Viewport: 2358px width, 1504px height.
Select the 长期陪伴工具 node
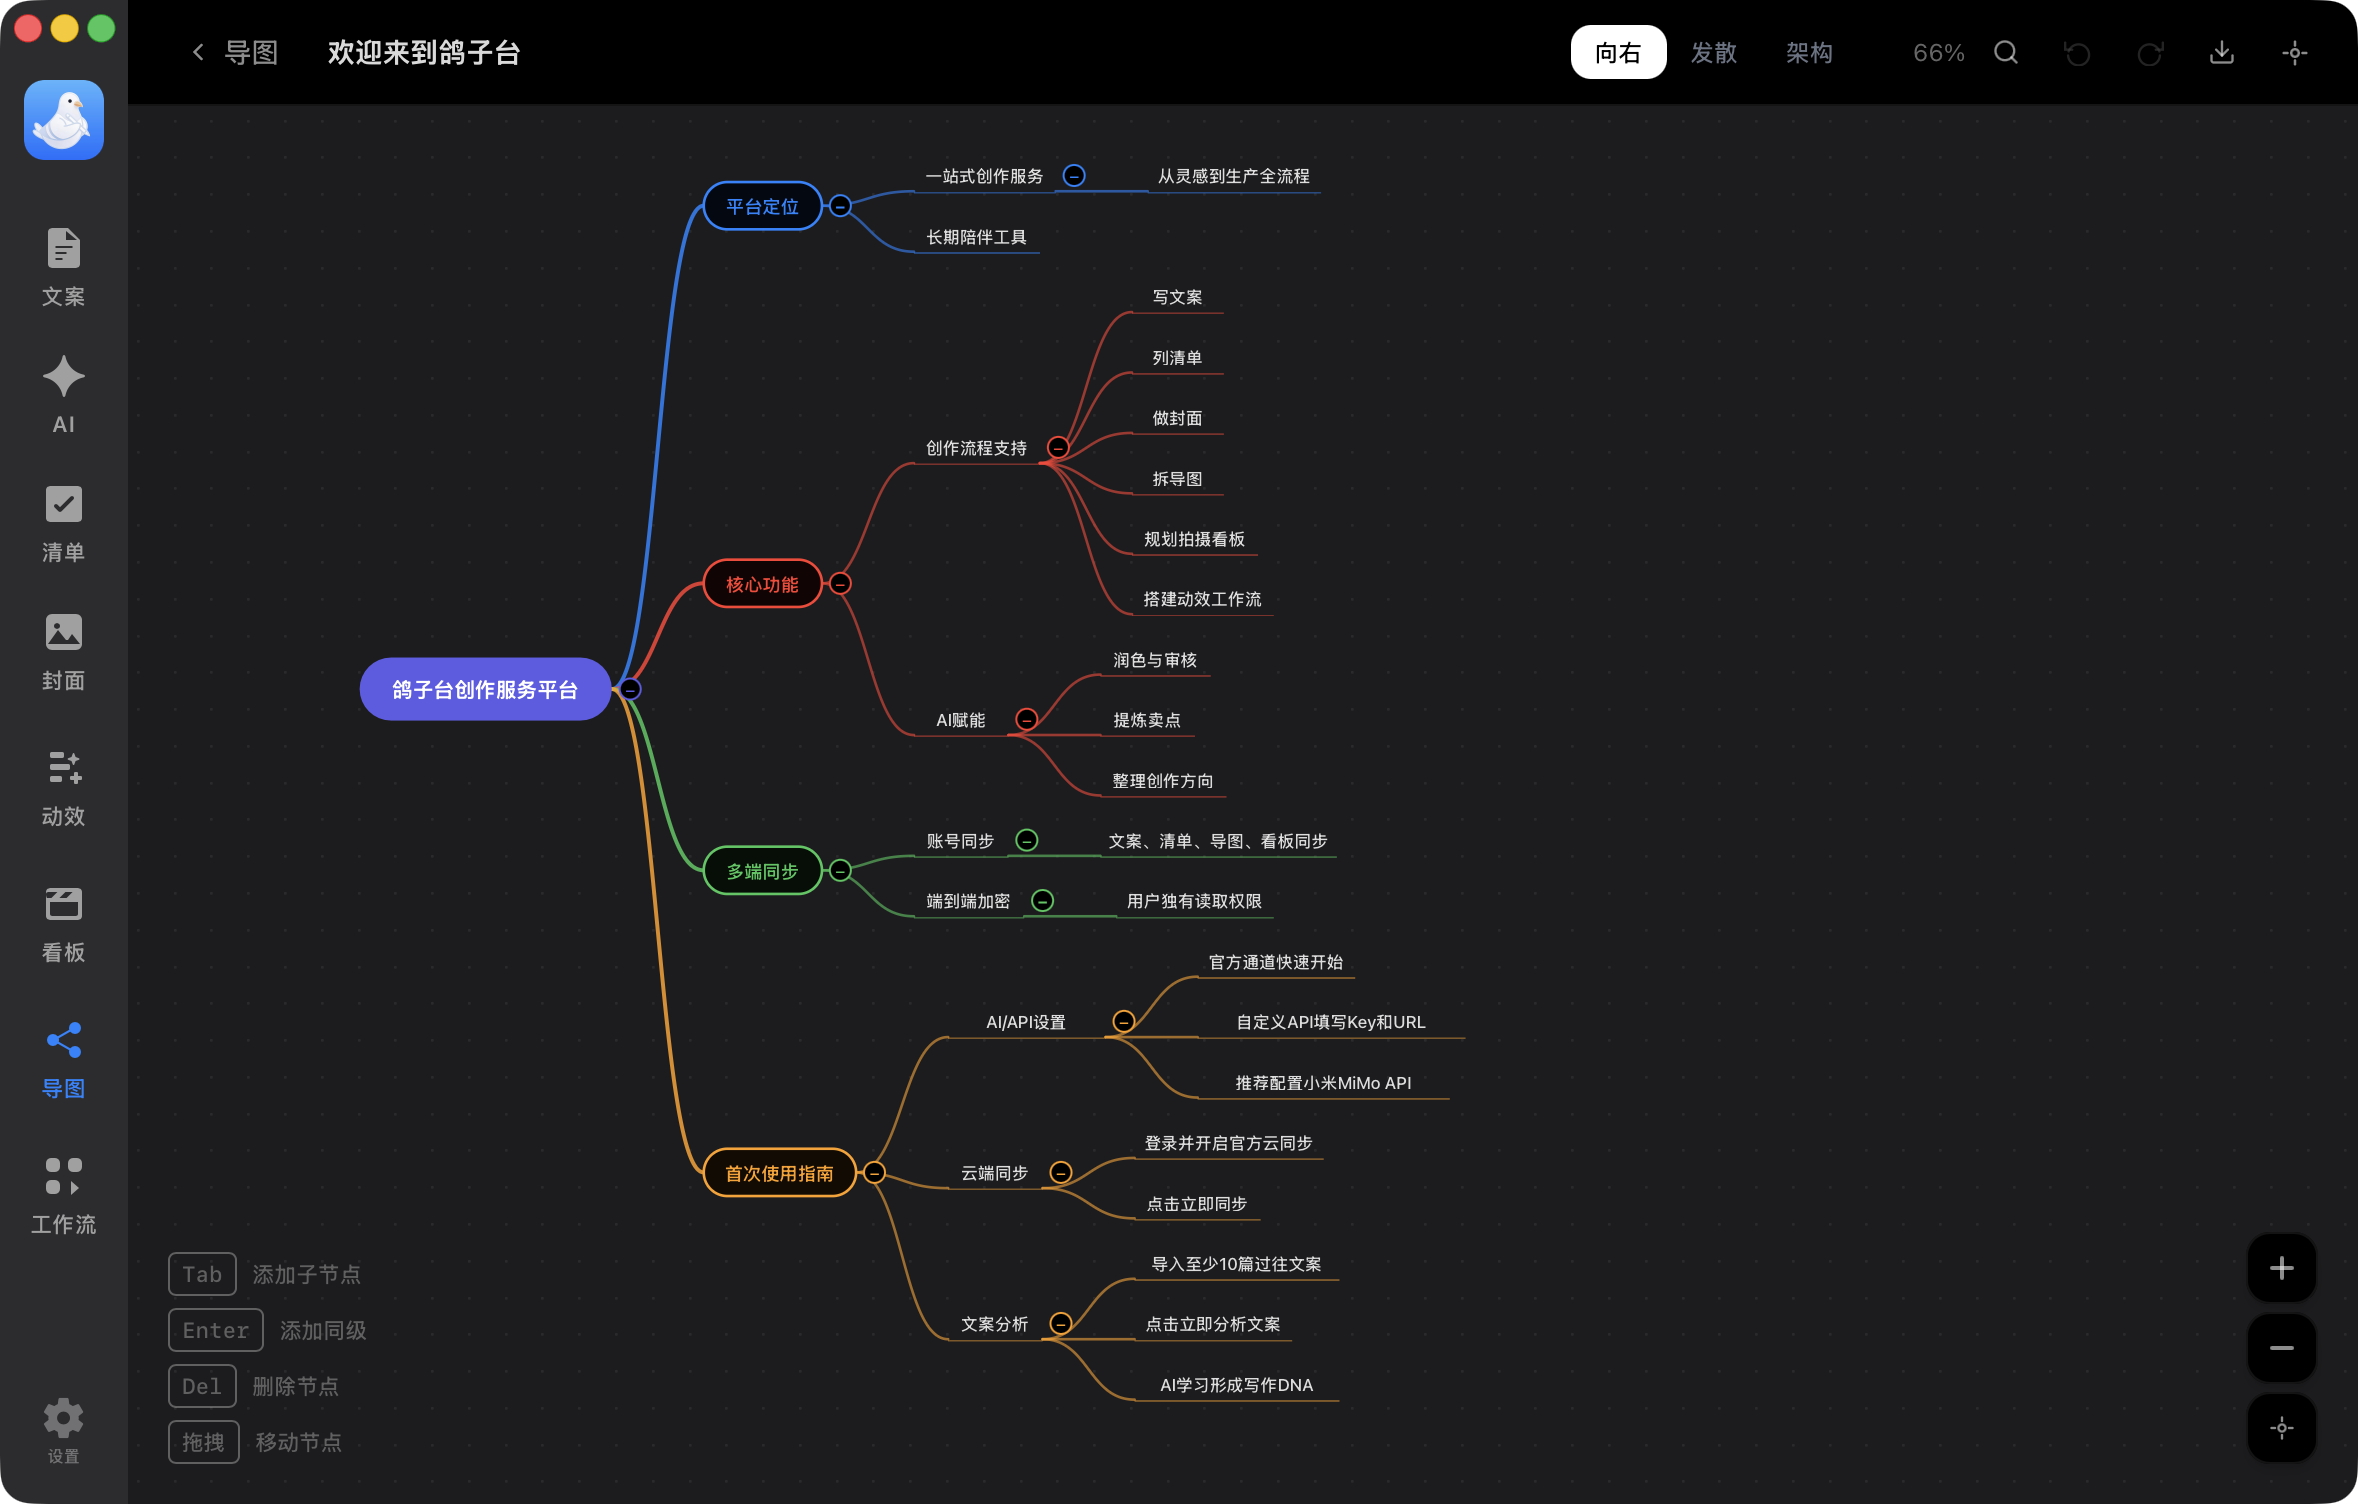click(x=976, y=237)
